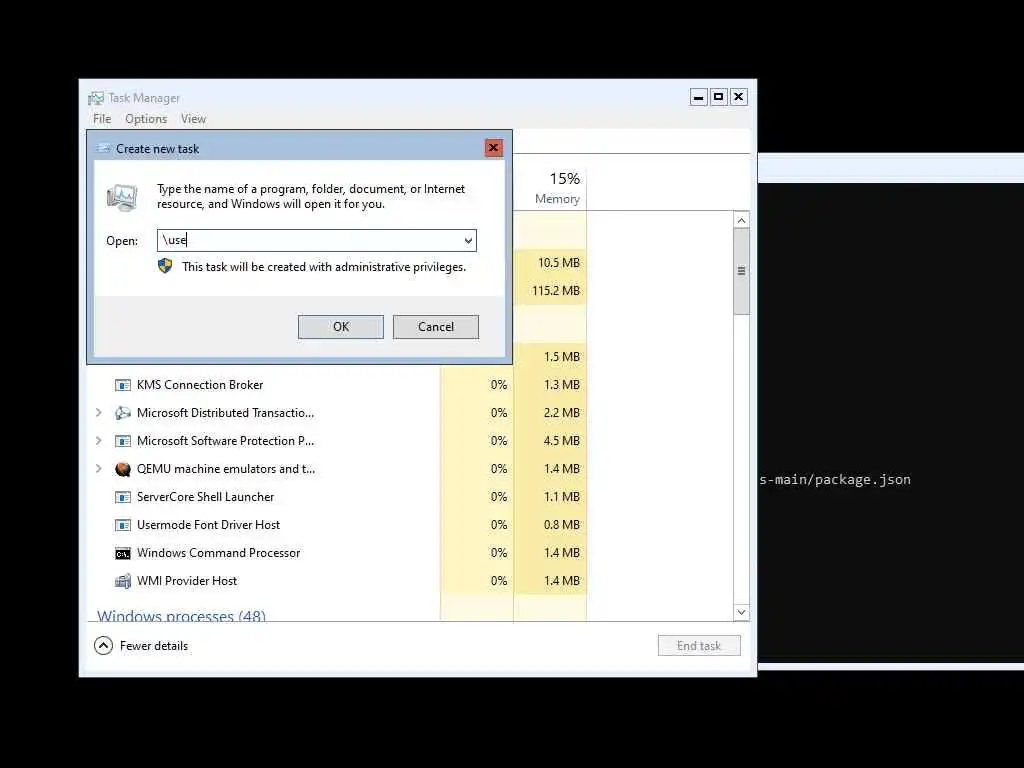The image size is (1024, 768).
Task: Click the scrollbar up arrow
Action: tap(741, 220)
